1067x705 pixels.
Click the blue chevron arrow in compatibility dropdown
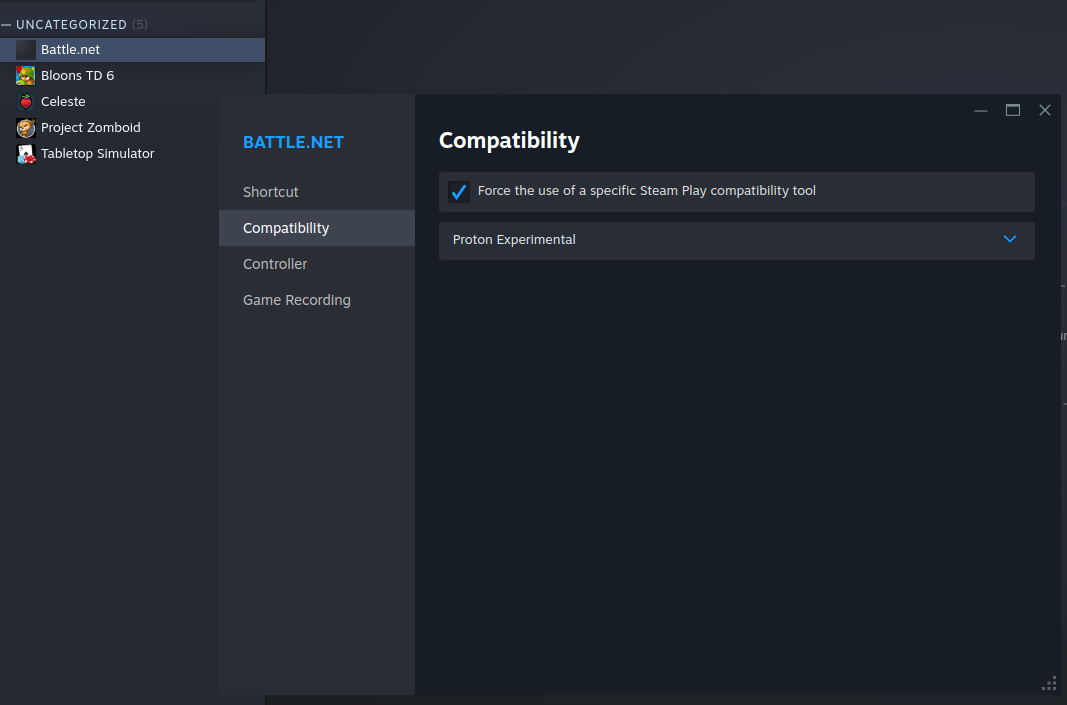[1010, 240]
